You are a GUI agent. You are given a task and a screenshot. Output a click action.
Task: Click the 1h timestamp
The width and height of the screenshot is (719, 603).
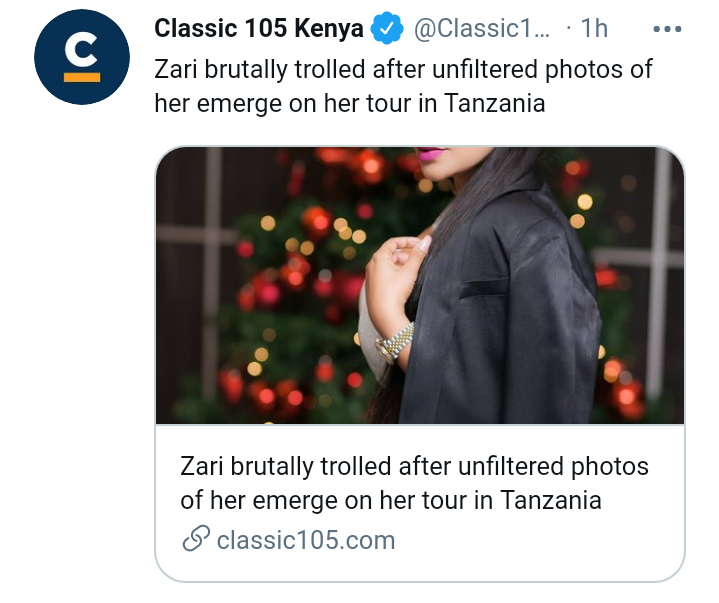(x=594, y=28)
